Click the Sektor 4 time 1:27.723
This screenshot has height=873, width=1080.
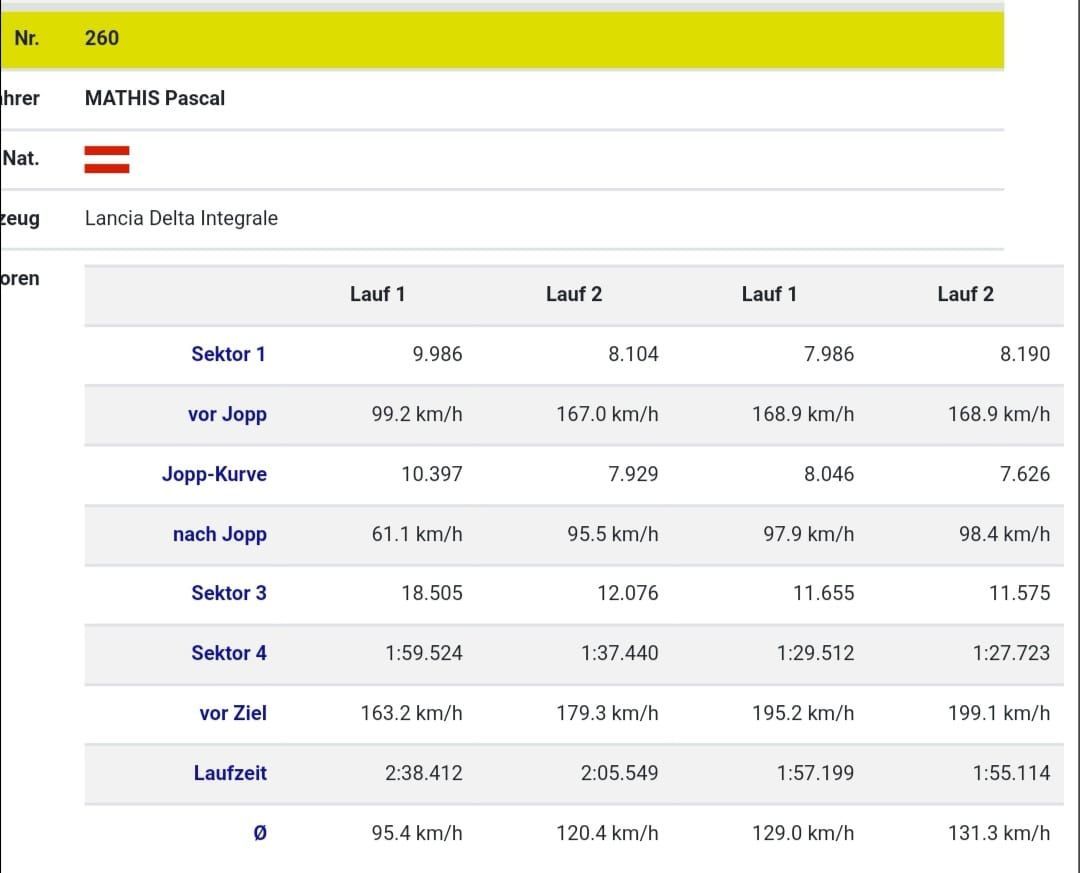coord(1011,653)
